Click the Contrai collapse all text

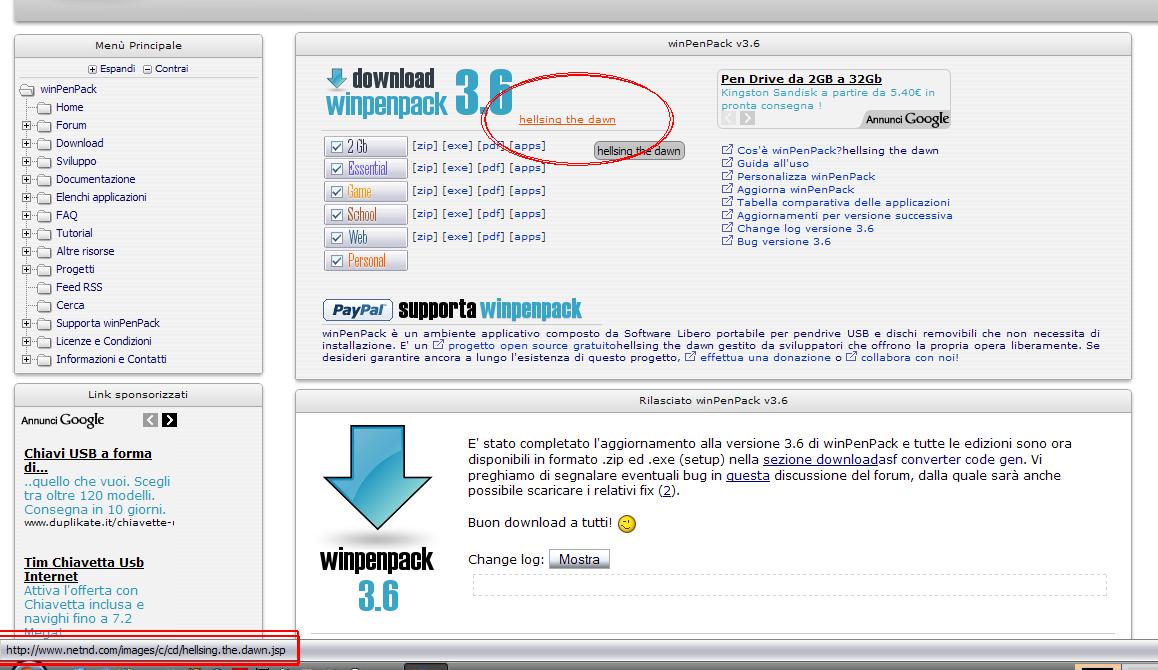click(171, 69)
